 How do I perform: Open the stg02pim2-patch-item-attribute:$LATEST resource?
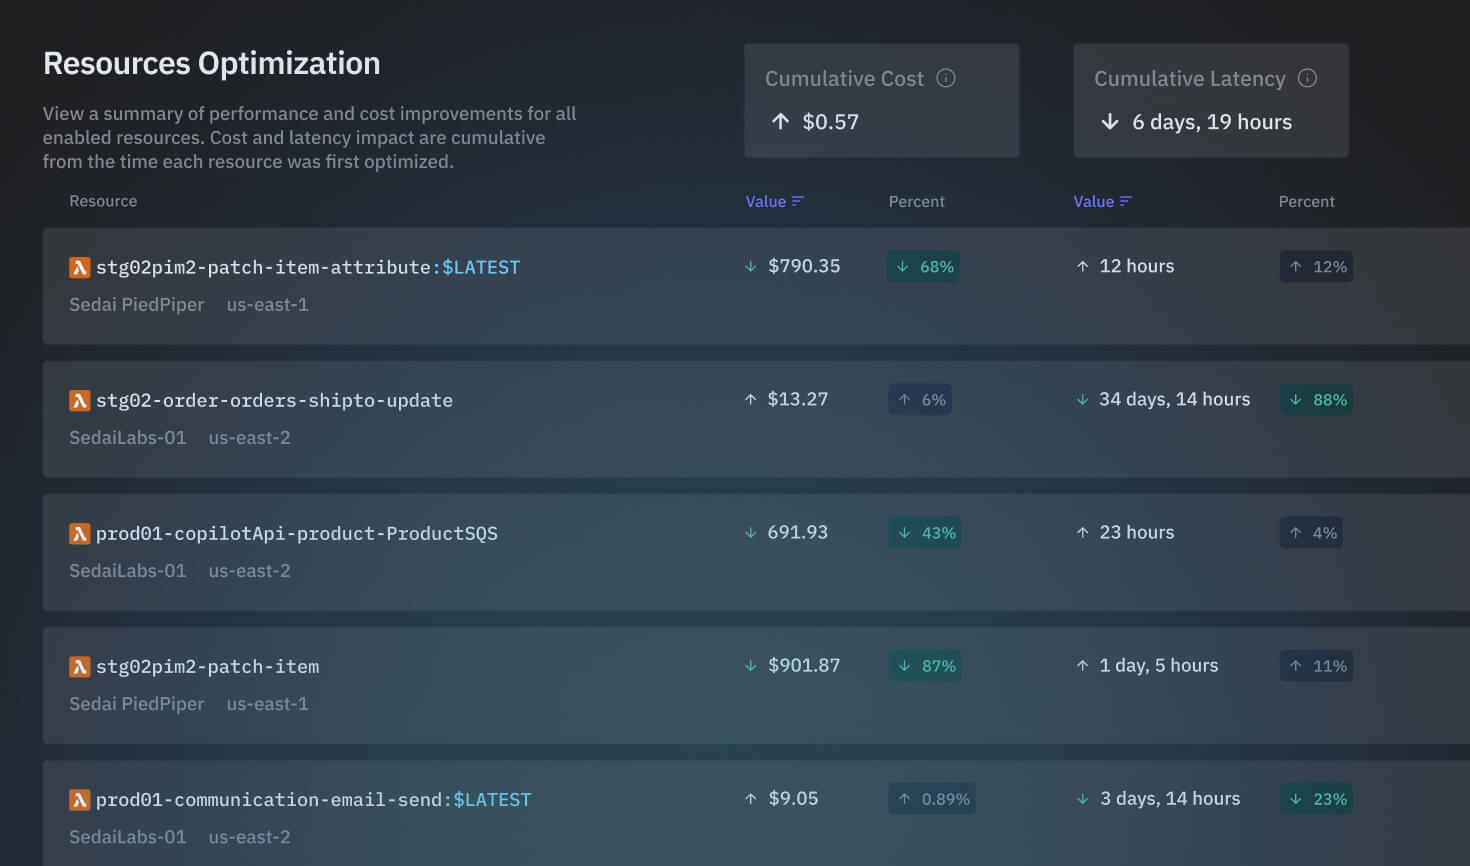(308, 267)
